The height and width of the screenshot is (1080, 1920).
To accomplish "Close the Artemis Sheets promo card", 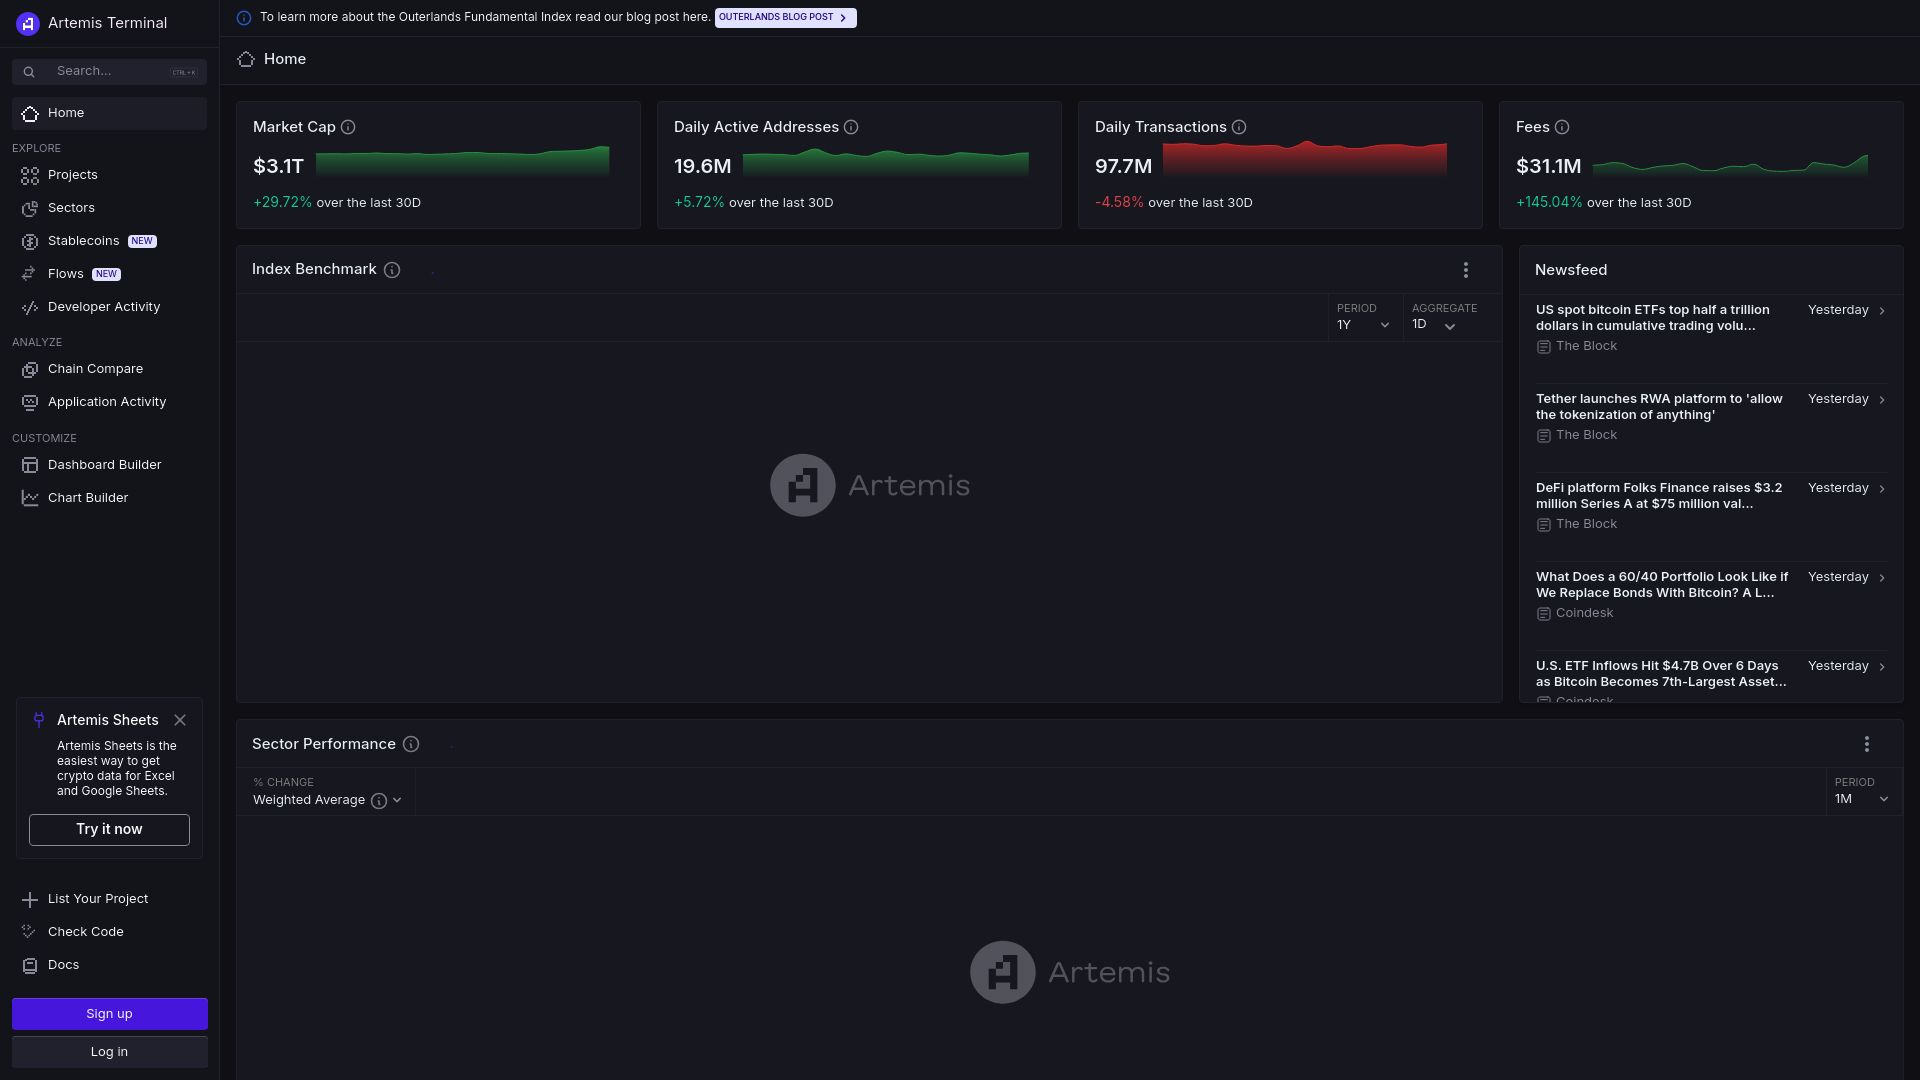I will point(180,720).
